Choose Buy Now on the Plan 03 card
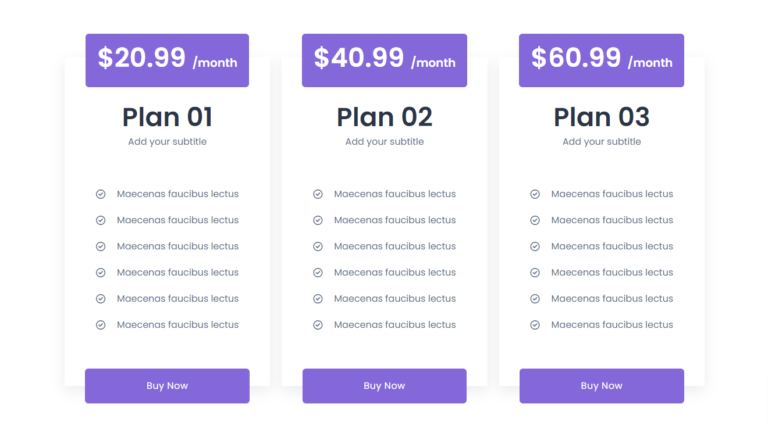Image resolution: width=768 pixels, height=436 pixels. click(x=601, y=386)
